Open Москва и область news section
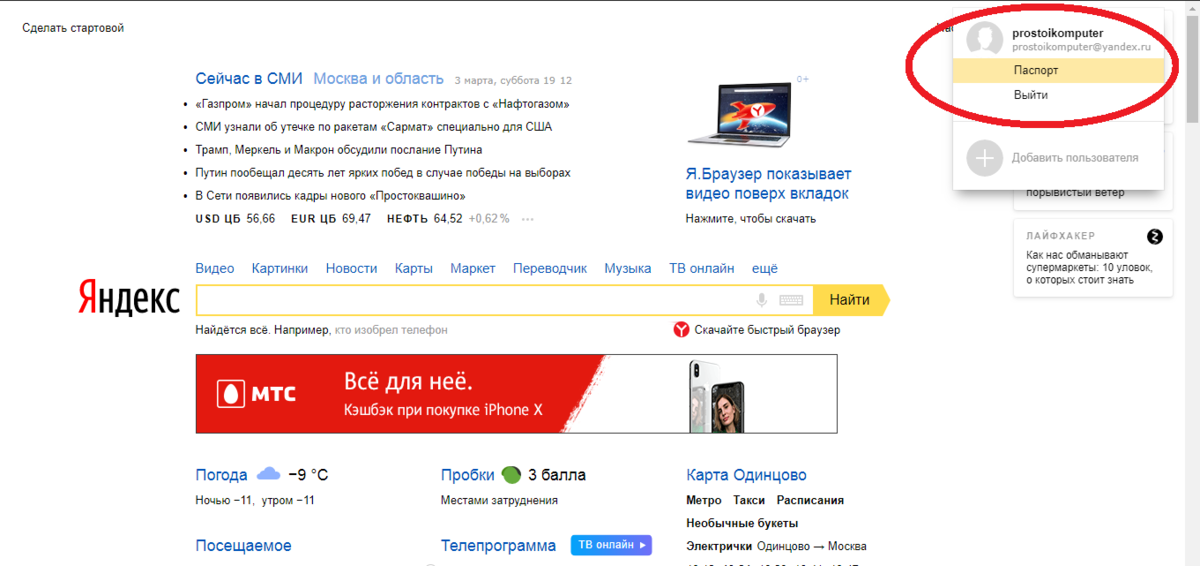Image resolution: width=1200 pixels, height=566 pixels. tap(378, 78)
